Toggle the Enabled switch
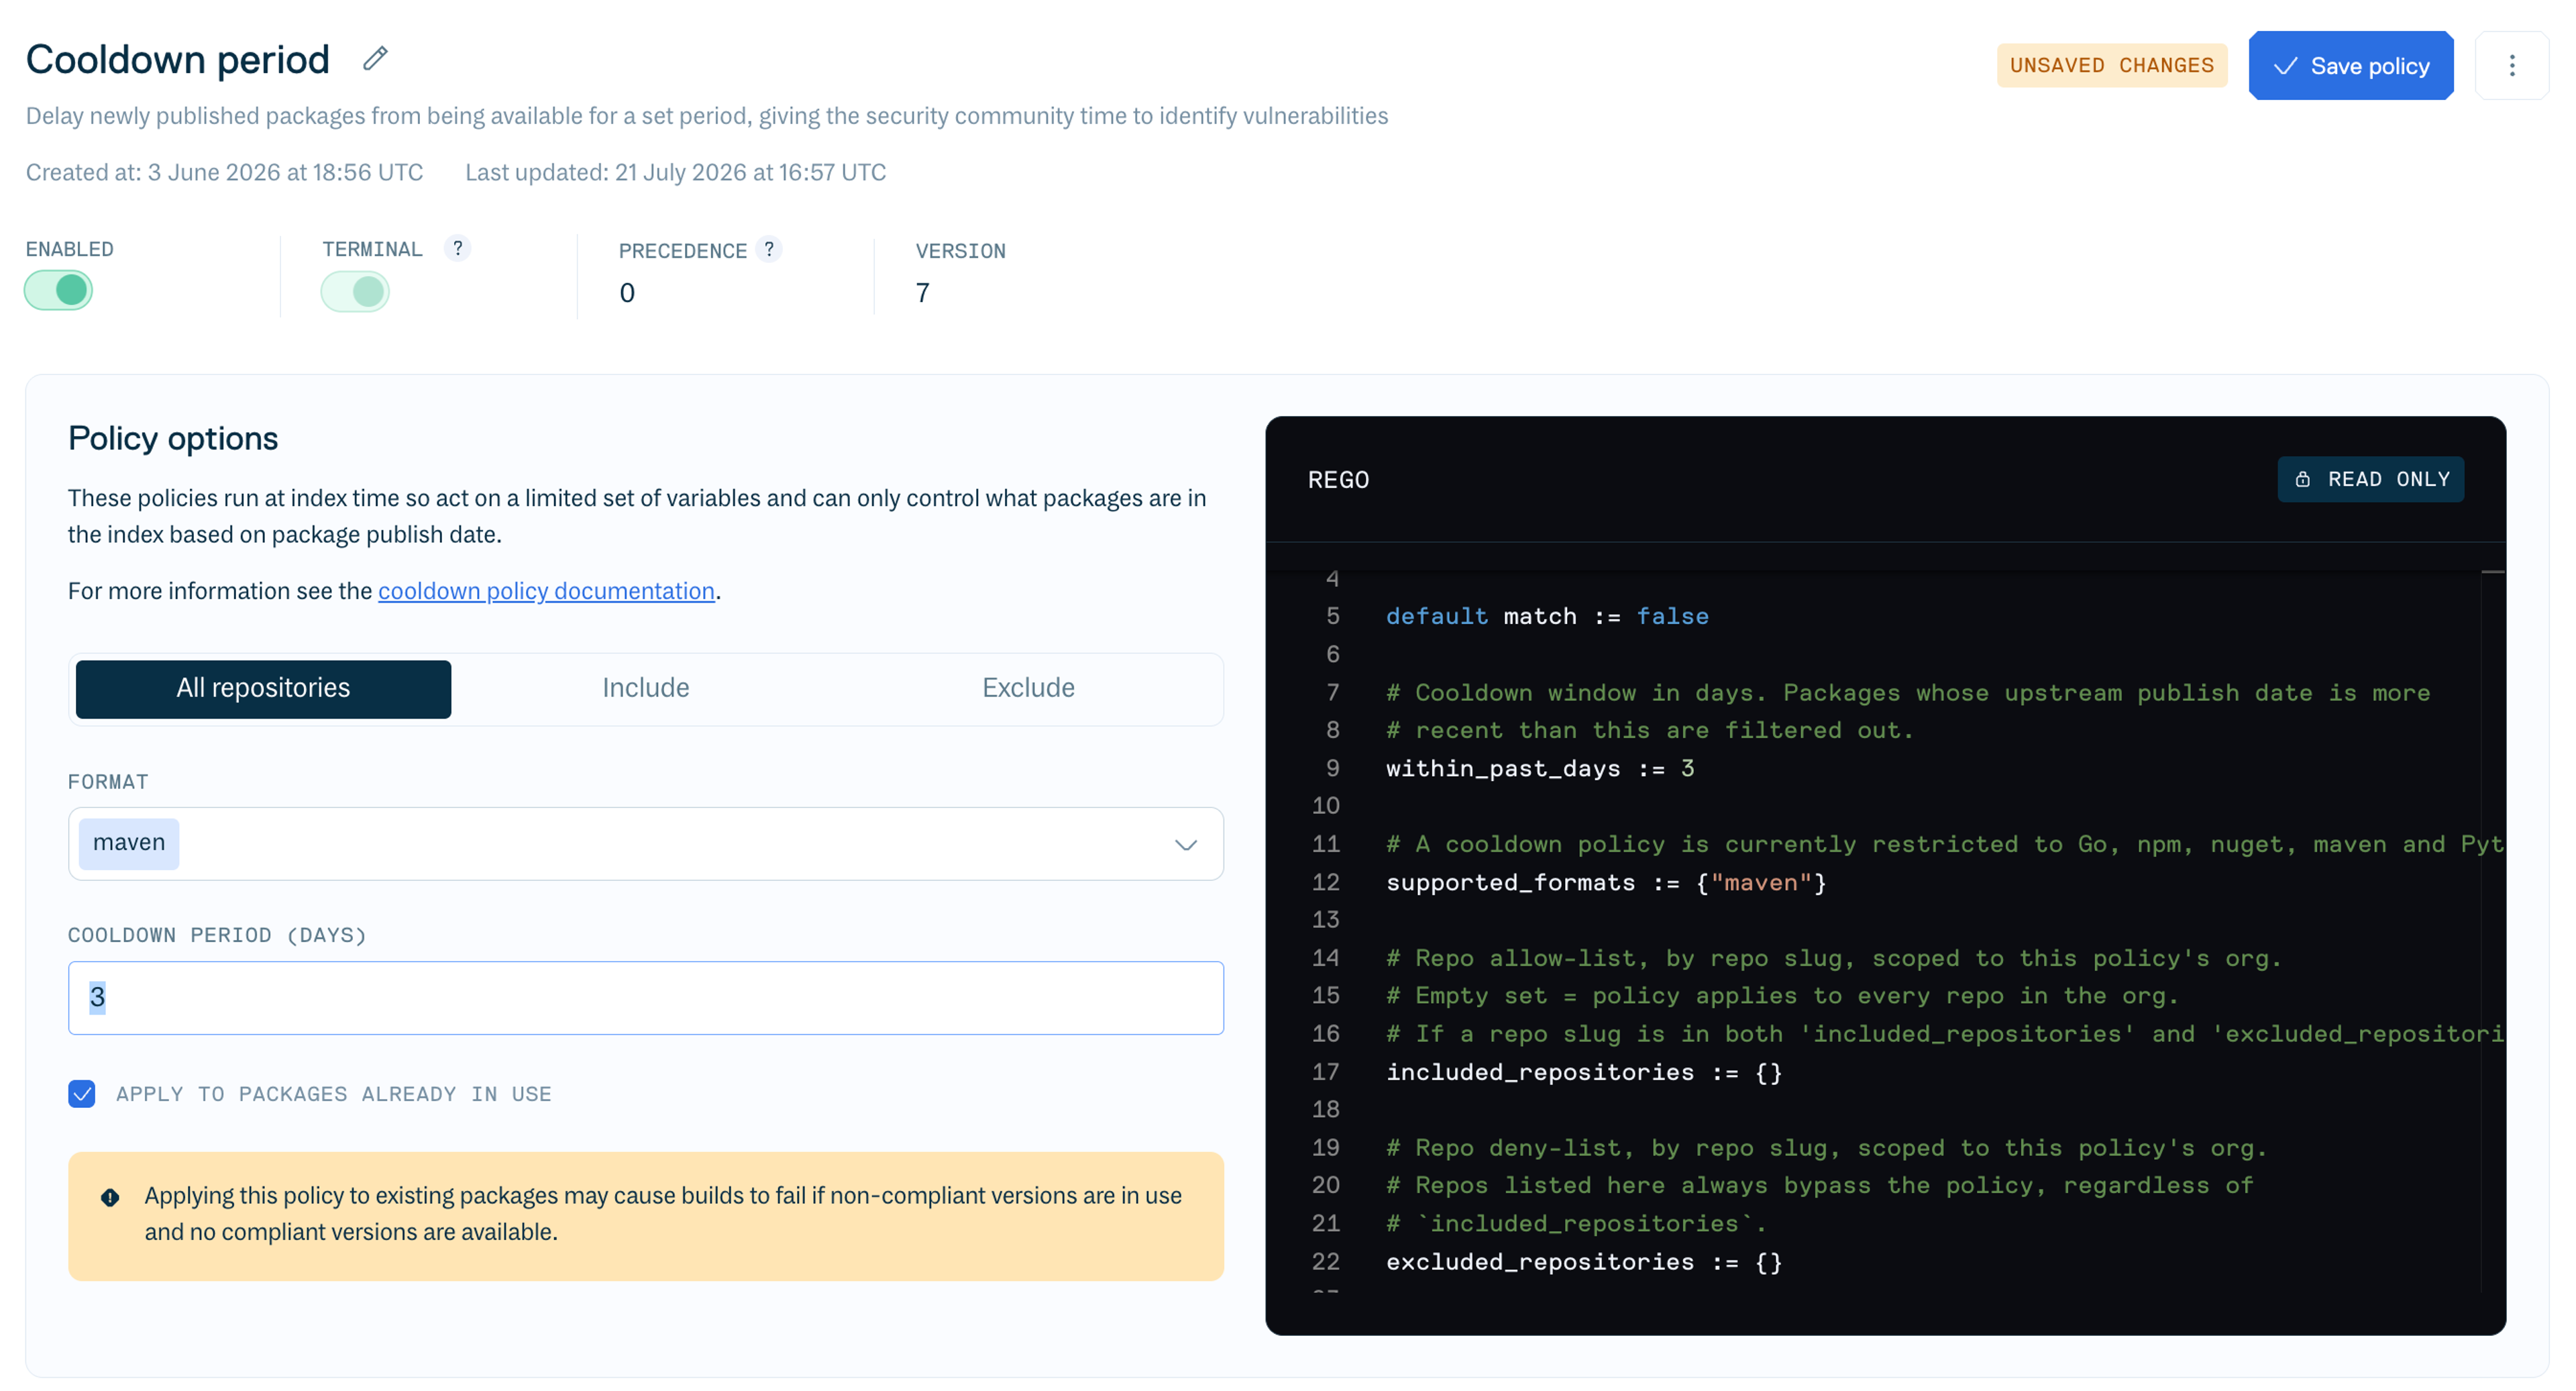This screenshot has height=1391, width=2576. (x=59, y=291)
